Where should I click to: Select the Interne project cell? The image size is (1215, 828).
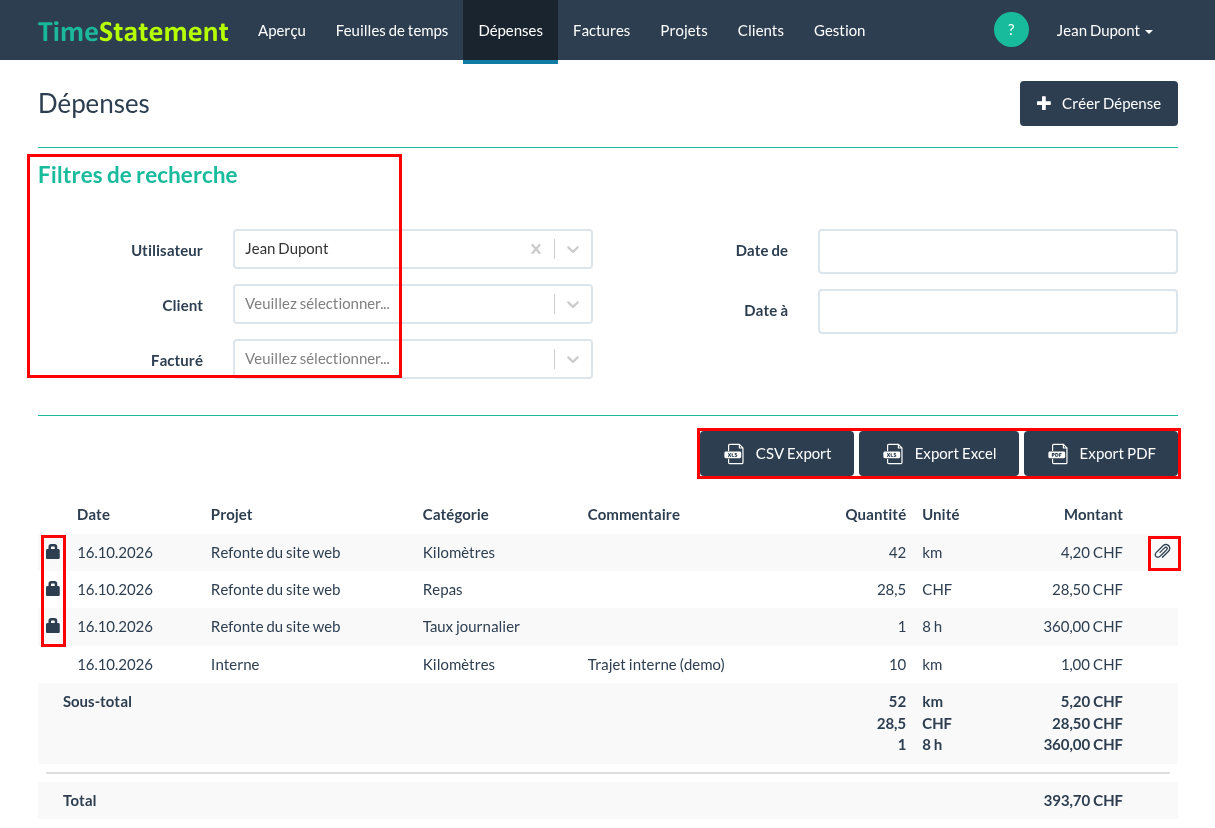[235, 665]
